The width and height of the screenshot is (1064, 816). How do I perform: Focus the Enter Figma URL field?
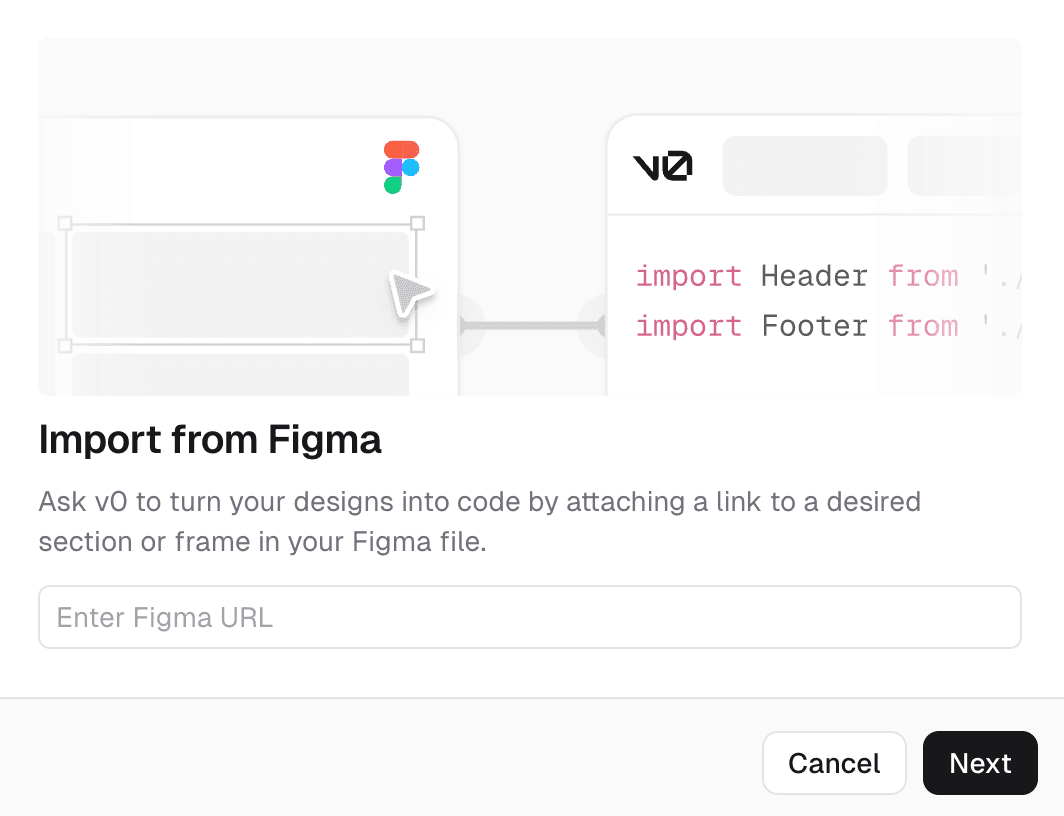tap(530, 617)
